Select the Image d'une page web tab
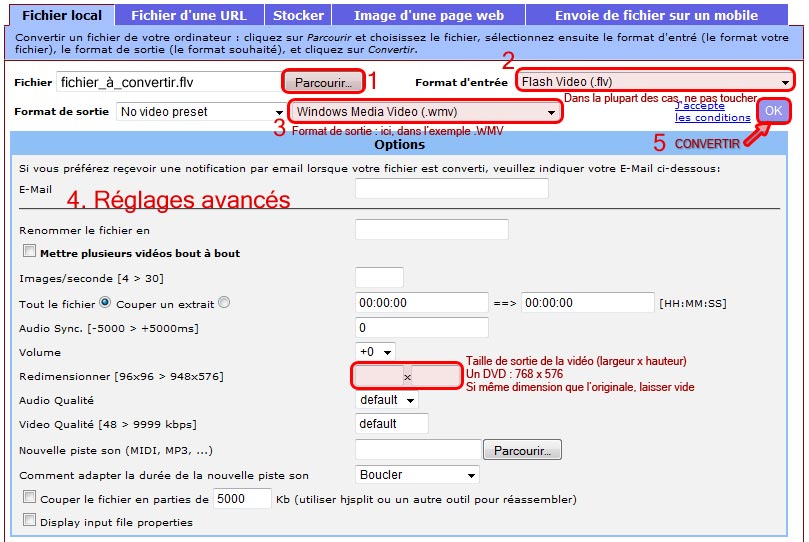 tap(429, 15)
